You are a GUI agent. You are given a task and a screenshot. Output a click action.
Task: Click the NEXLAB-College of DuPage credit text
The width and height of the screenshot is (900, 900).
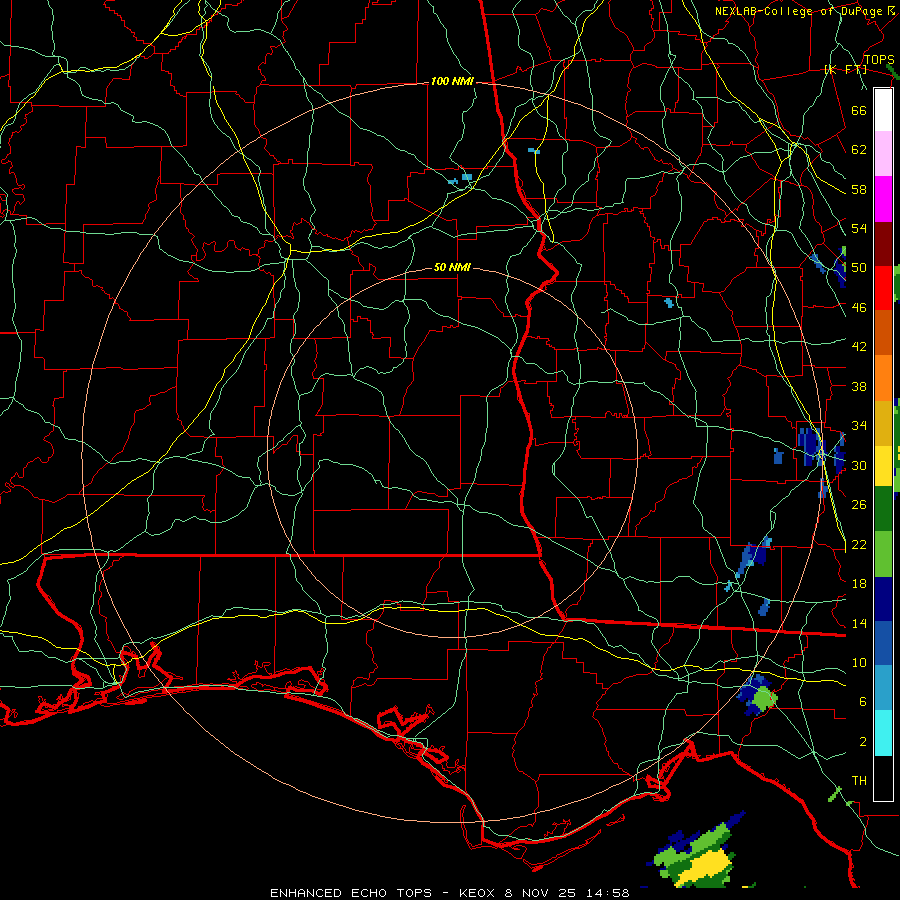806,11
